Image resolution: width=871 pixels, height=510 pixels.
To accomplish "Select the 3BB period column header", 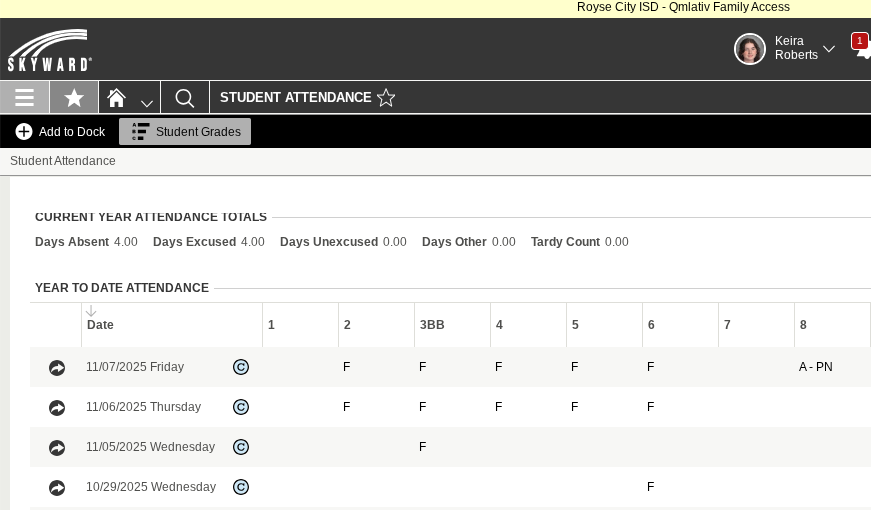I will 432,325.
